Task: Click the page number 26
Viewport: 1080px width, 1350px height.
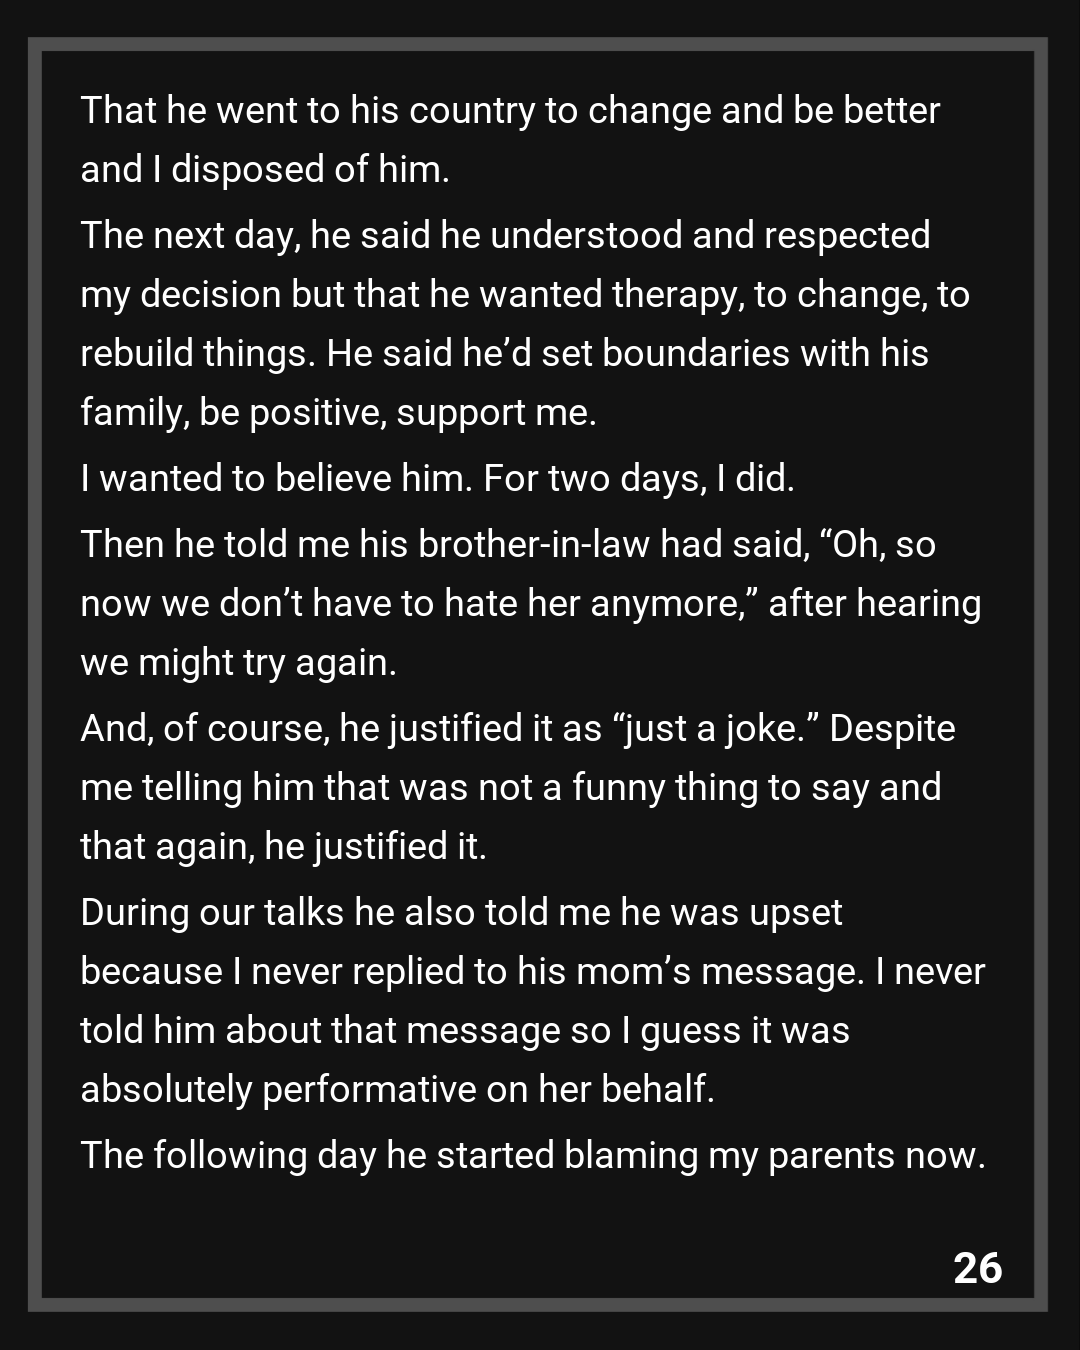Action: (x=977, y=1268)
